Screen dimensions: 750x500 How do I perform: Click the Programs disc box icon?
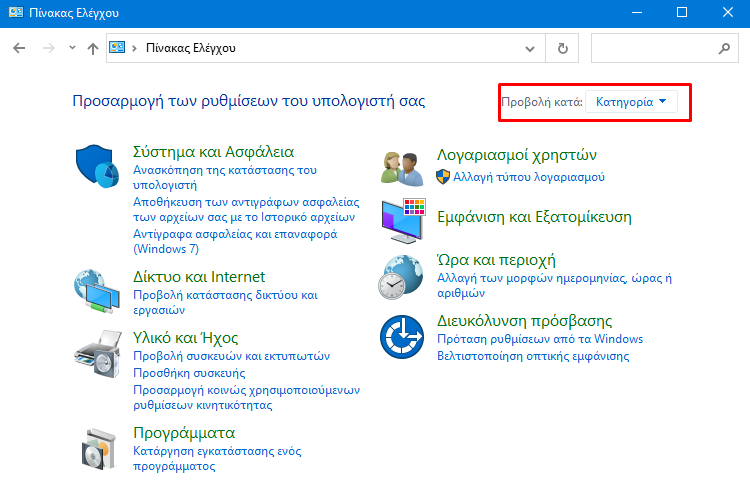point(99,449)
